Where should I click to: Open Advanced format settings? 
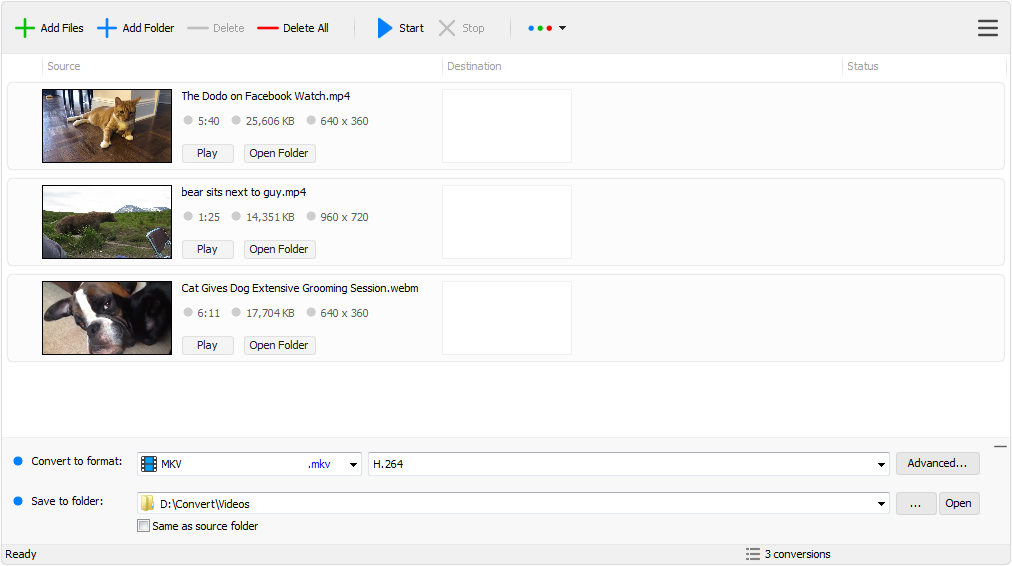937,463
